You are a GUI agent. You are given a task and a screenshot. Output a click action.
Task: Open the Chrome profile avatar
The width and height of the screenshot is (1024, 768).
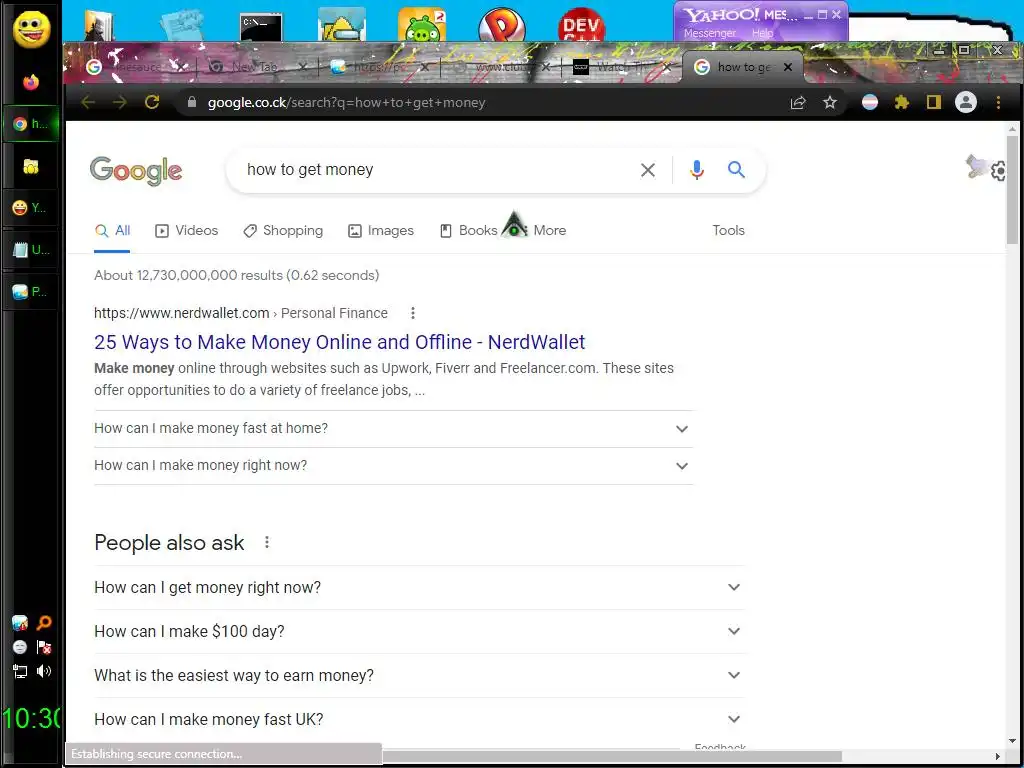[966, 103]
